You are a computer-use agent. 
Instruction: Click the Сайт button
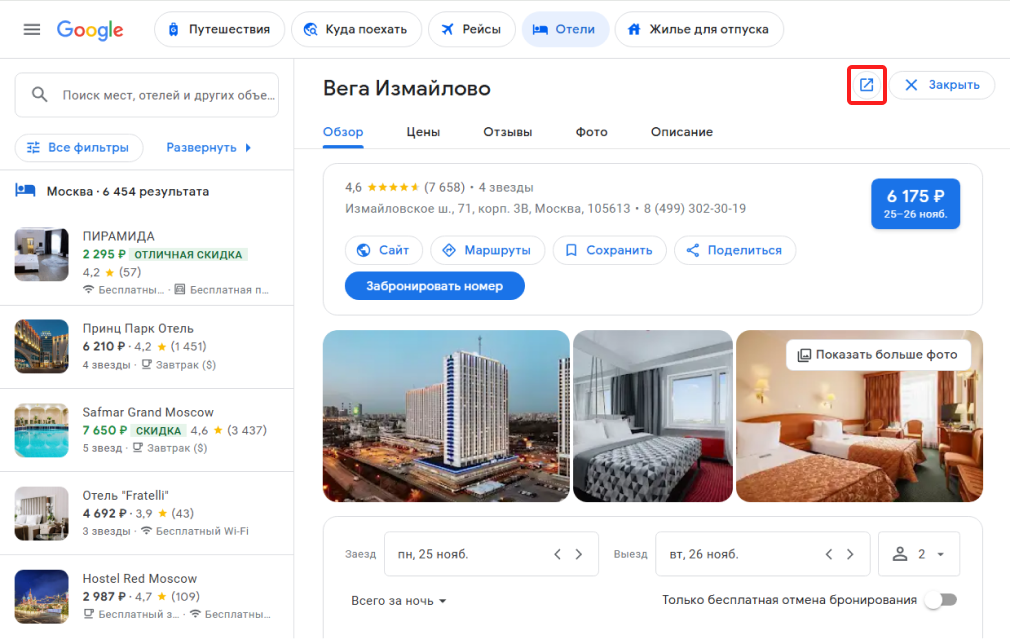(x=384, y=250)
